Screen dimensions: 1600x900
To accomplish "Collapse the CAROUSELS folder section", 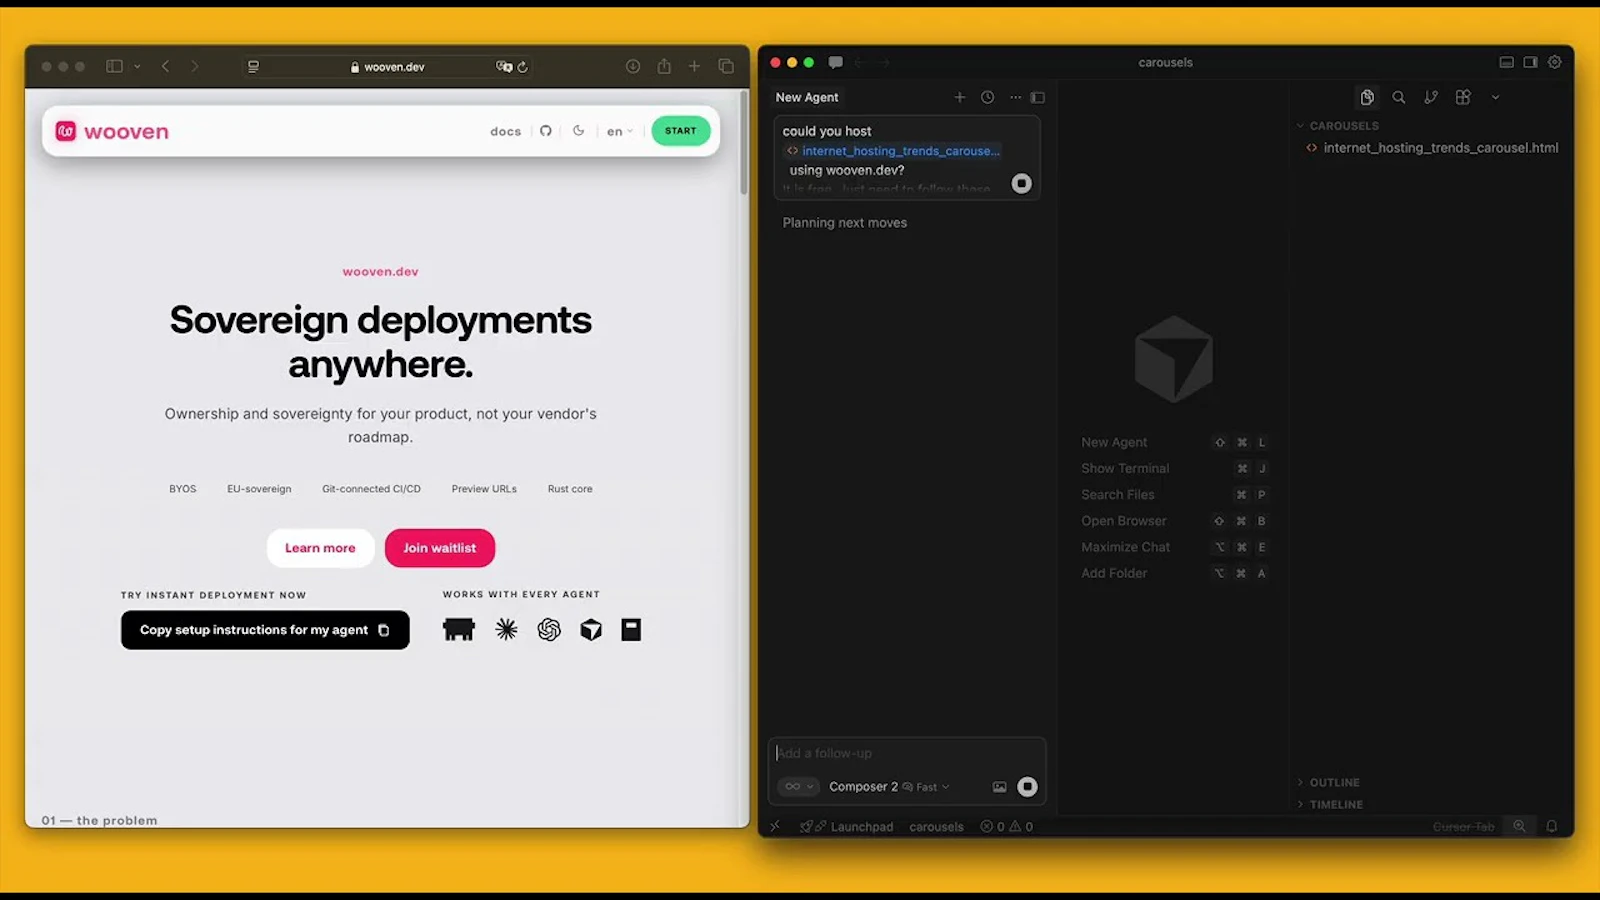I will coord(1337,126).
